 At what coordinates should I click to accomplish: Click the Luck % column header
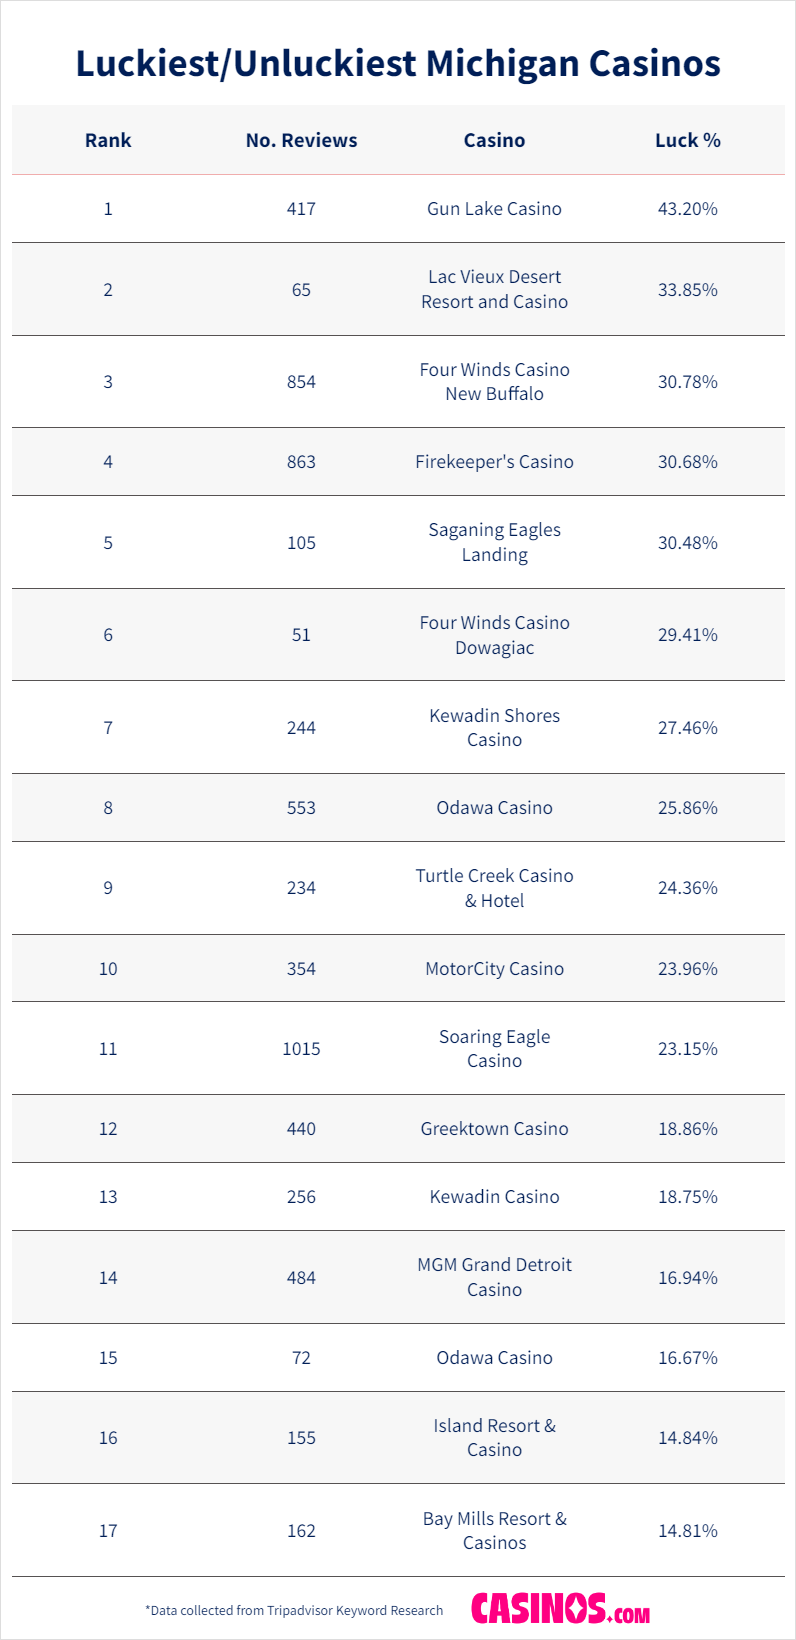687,141
